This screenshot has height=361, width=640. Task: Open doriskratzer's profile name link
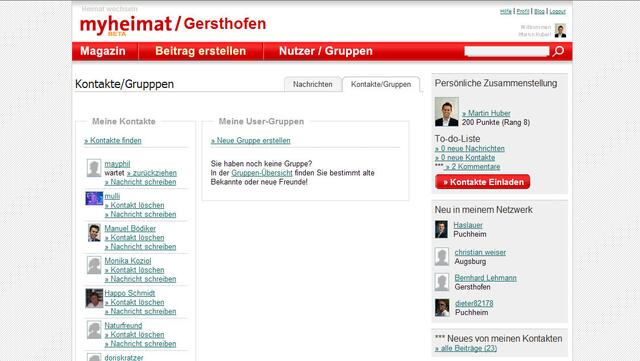point(124,357)
